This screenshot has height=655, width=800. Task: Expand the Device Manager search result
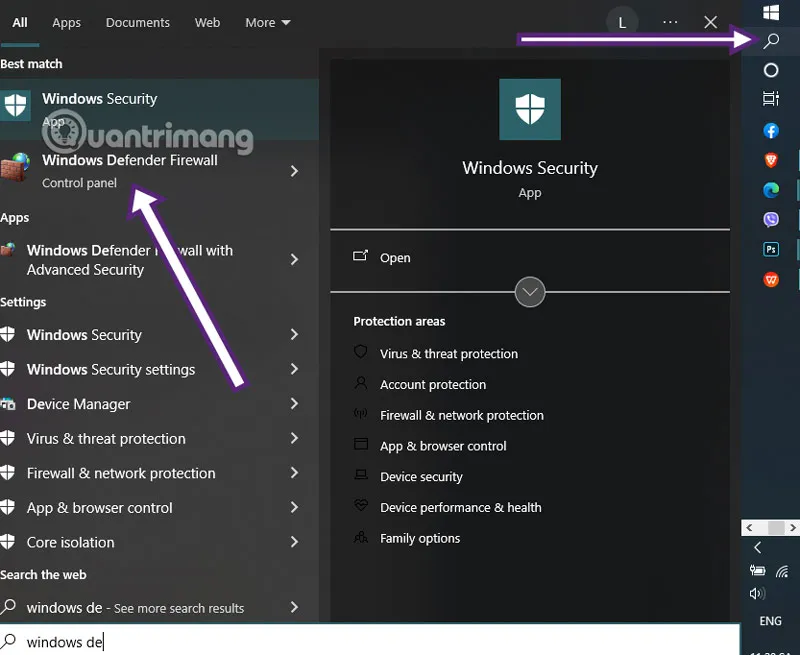(293, 404)
